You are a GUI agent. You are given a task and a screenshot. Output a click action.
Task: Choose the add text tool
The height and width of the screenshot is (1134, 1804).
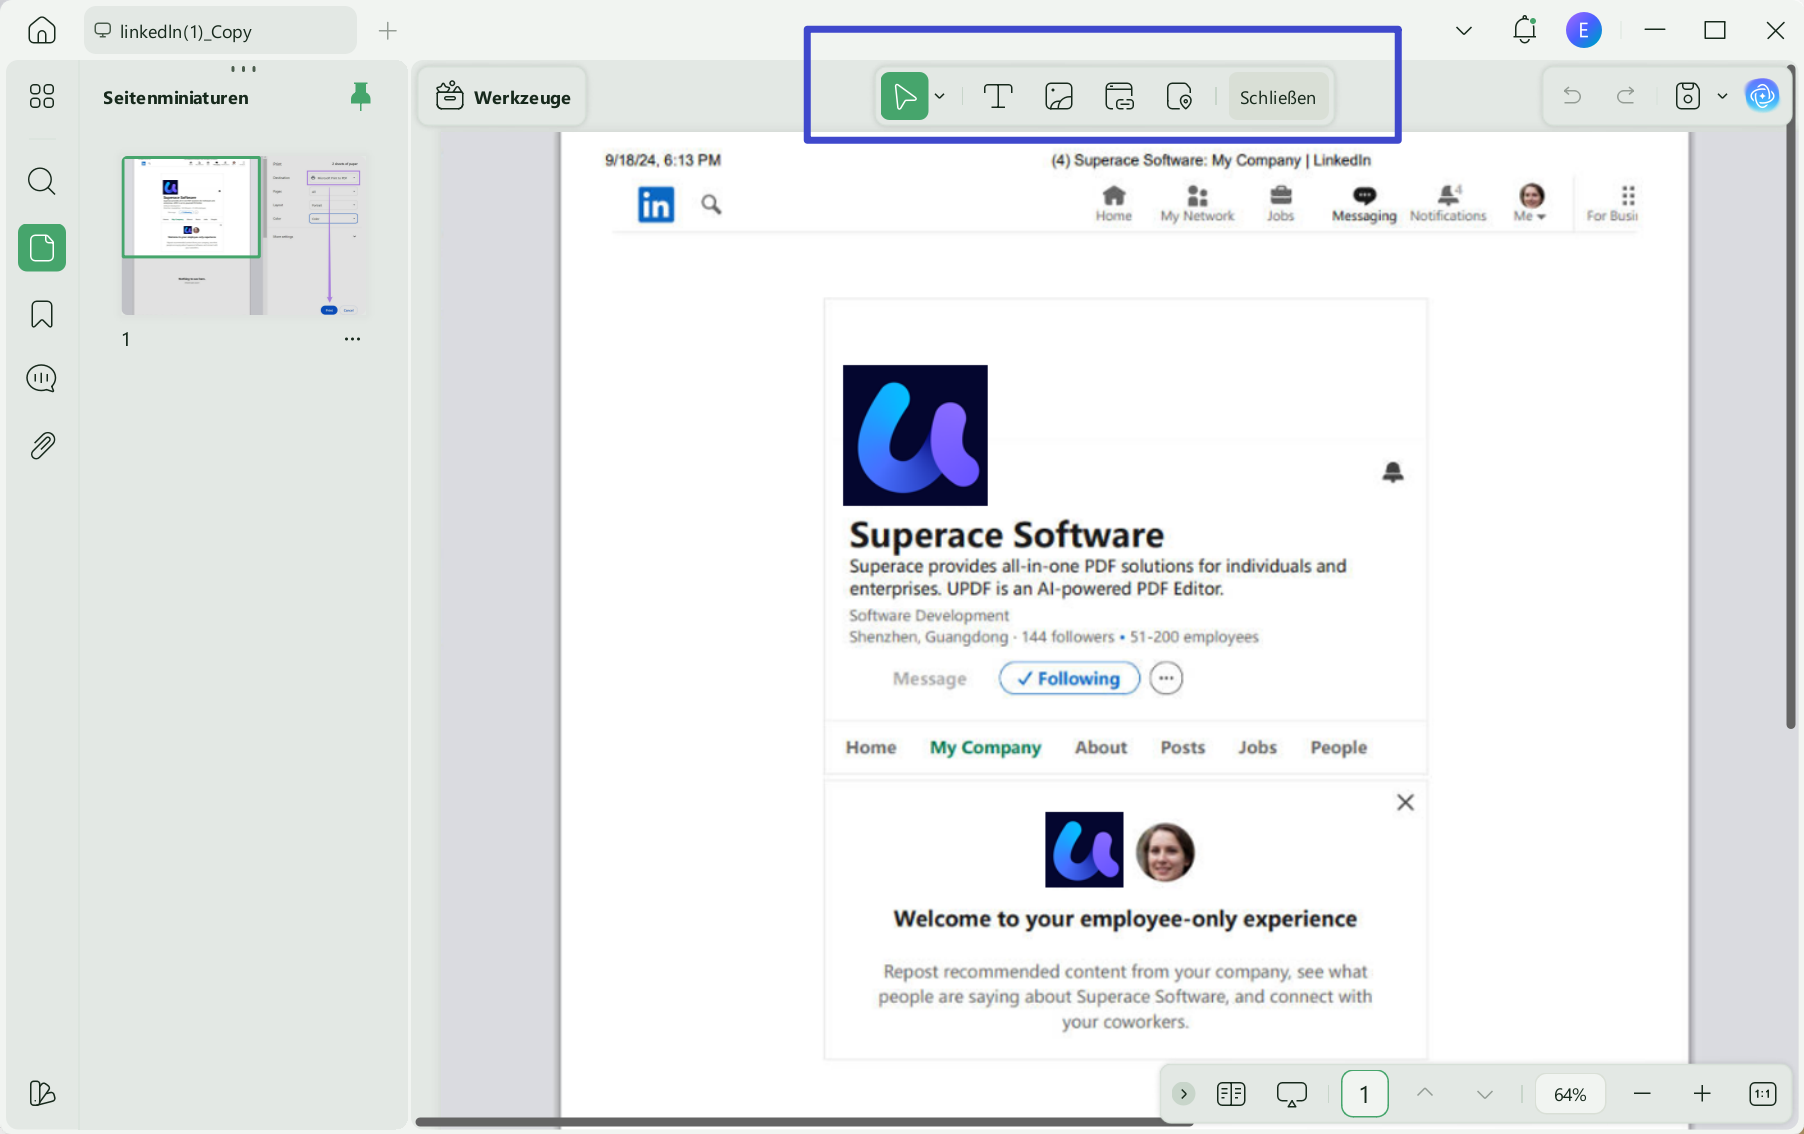[998, 96]
